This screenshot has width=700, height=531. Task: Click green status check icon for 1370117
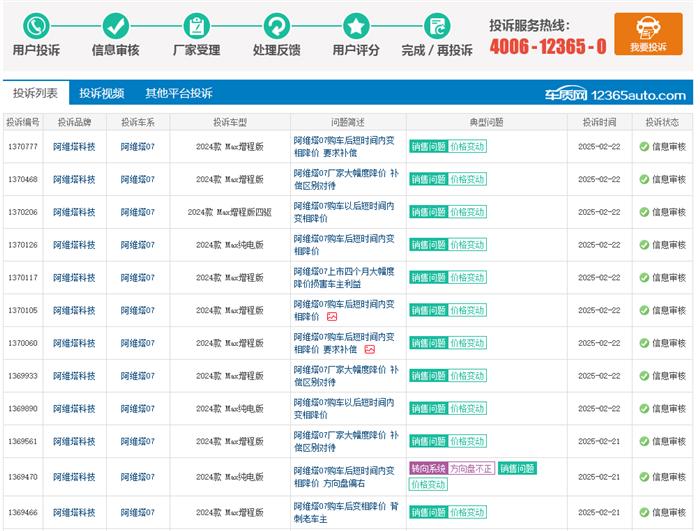(x=644, y=277)
